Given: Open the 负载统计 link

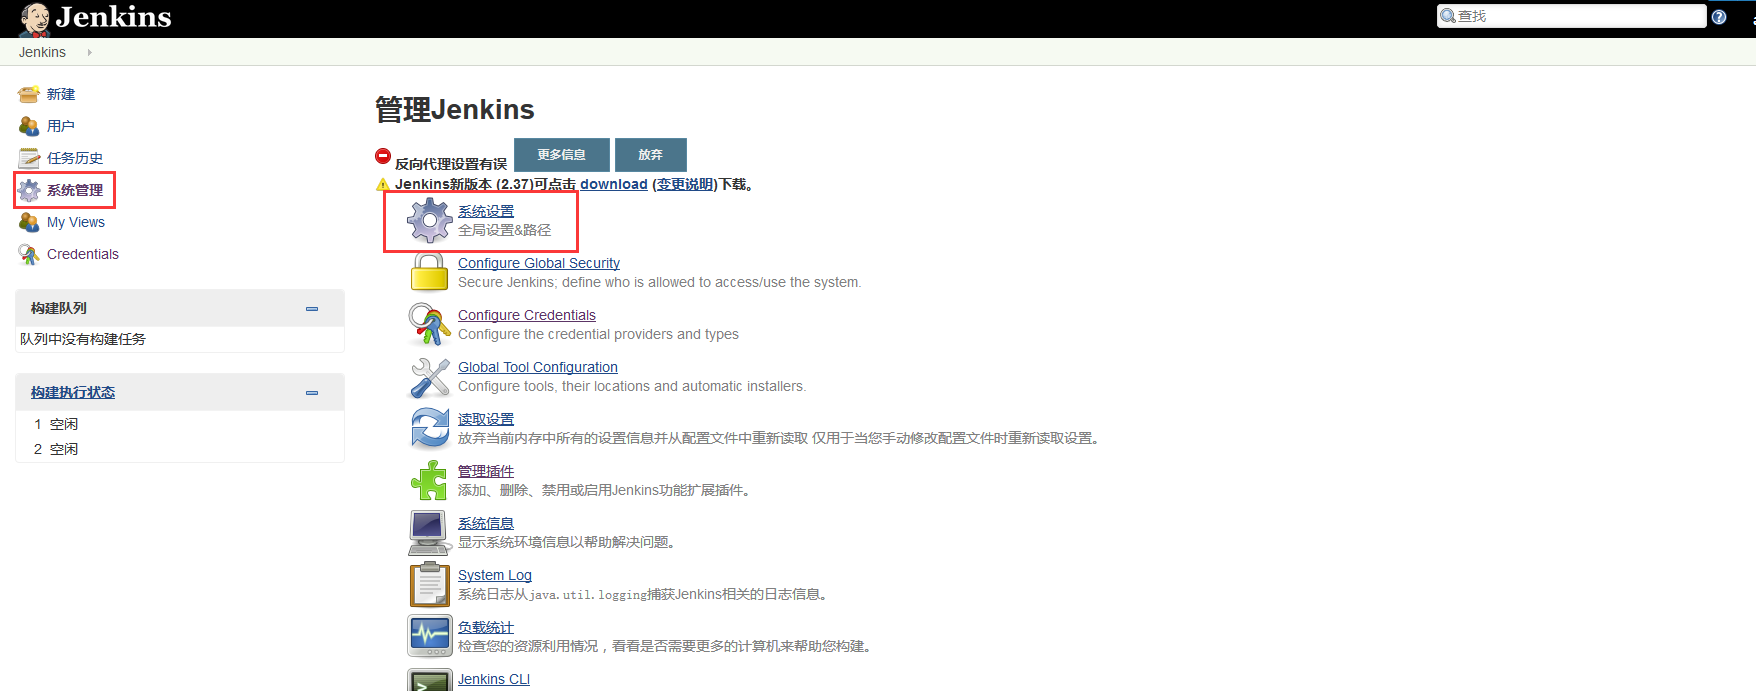Looking at the screenshot, I should pyautogui.click(x=486, y=627).
